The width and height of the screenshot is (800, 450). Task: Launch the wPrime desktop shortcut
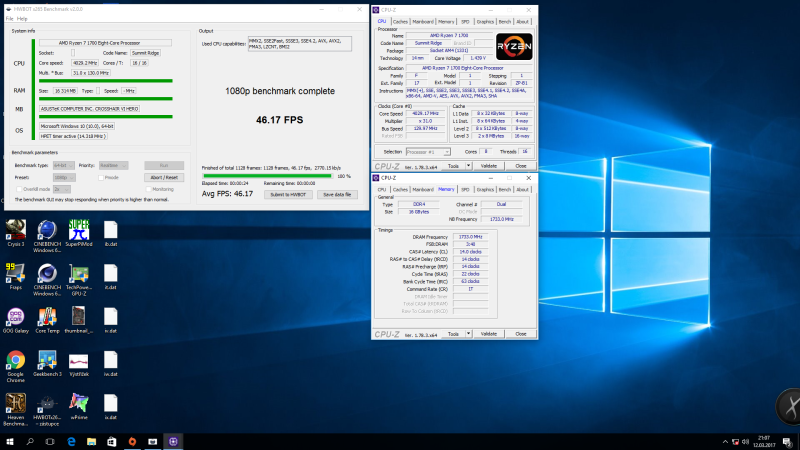[79, 407]
